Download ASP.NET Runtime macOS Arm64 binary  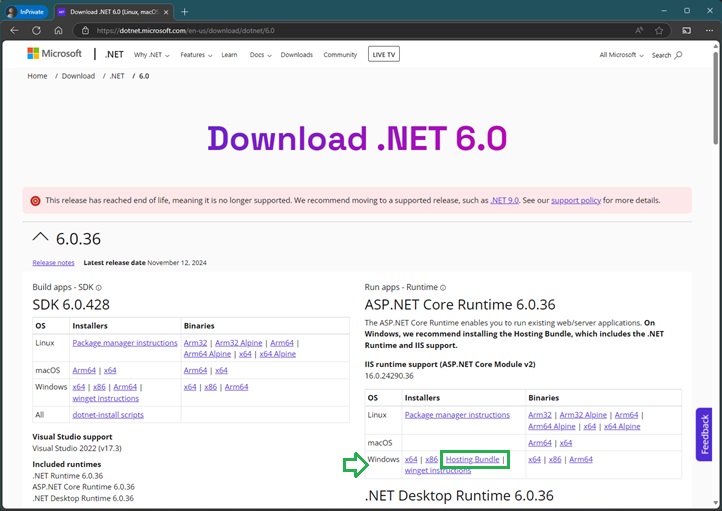click(x=540, y=443)
